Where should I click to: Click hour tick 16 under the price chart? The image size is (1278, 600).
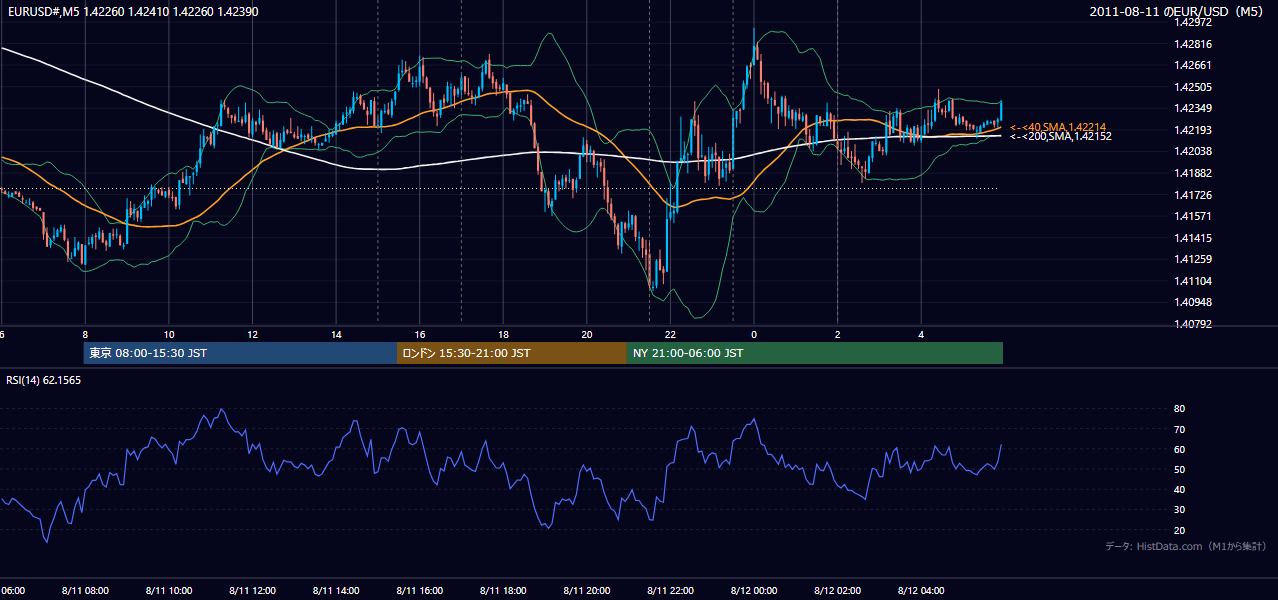pos(420,334)
